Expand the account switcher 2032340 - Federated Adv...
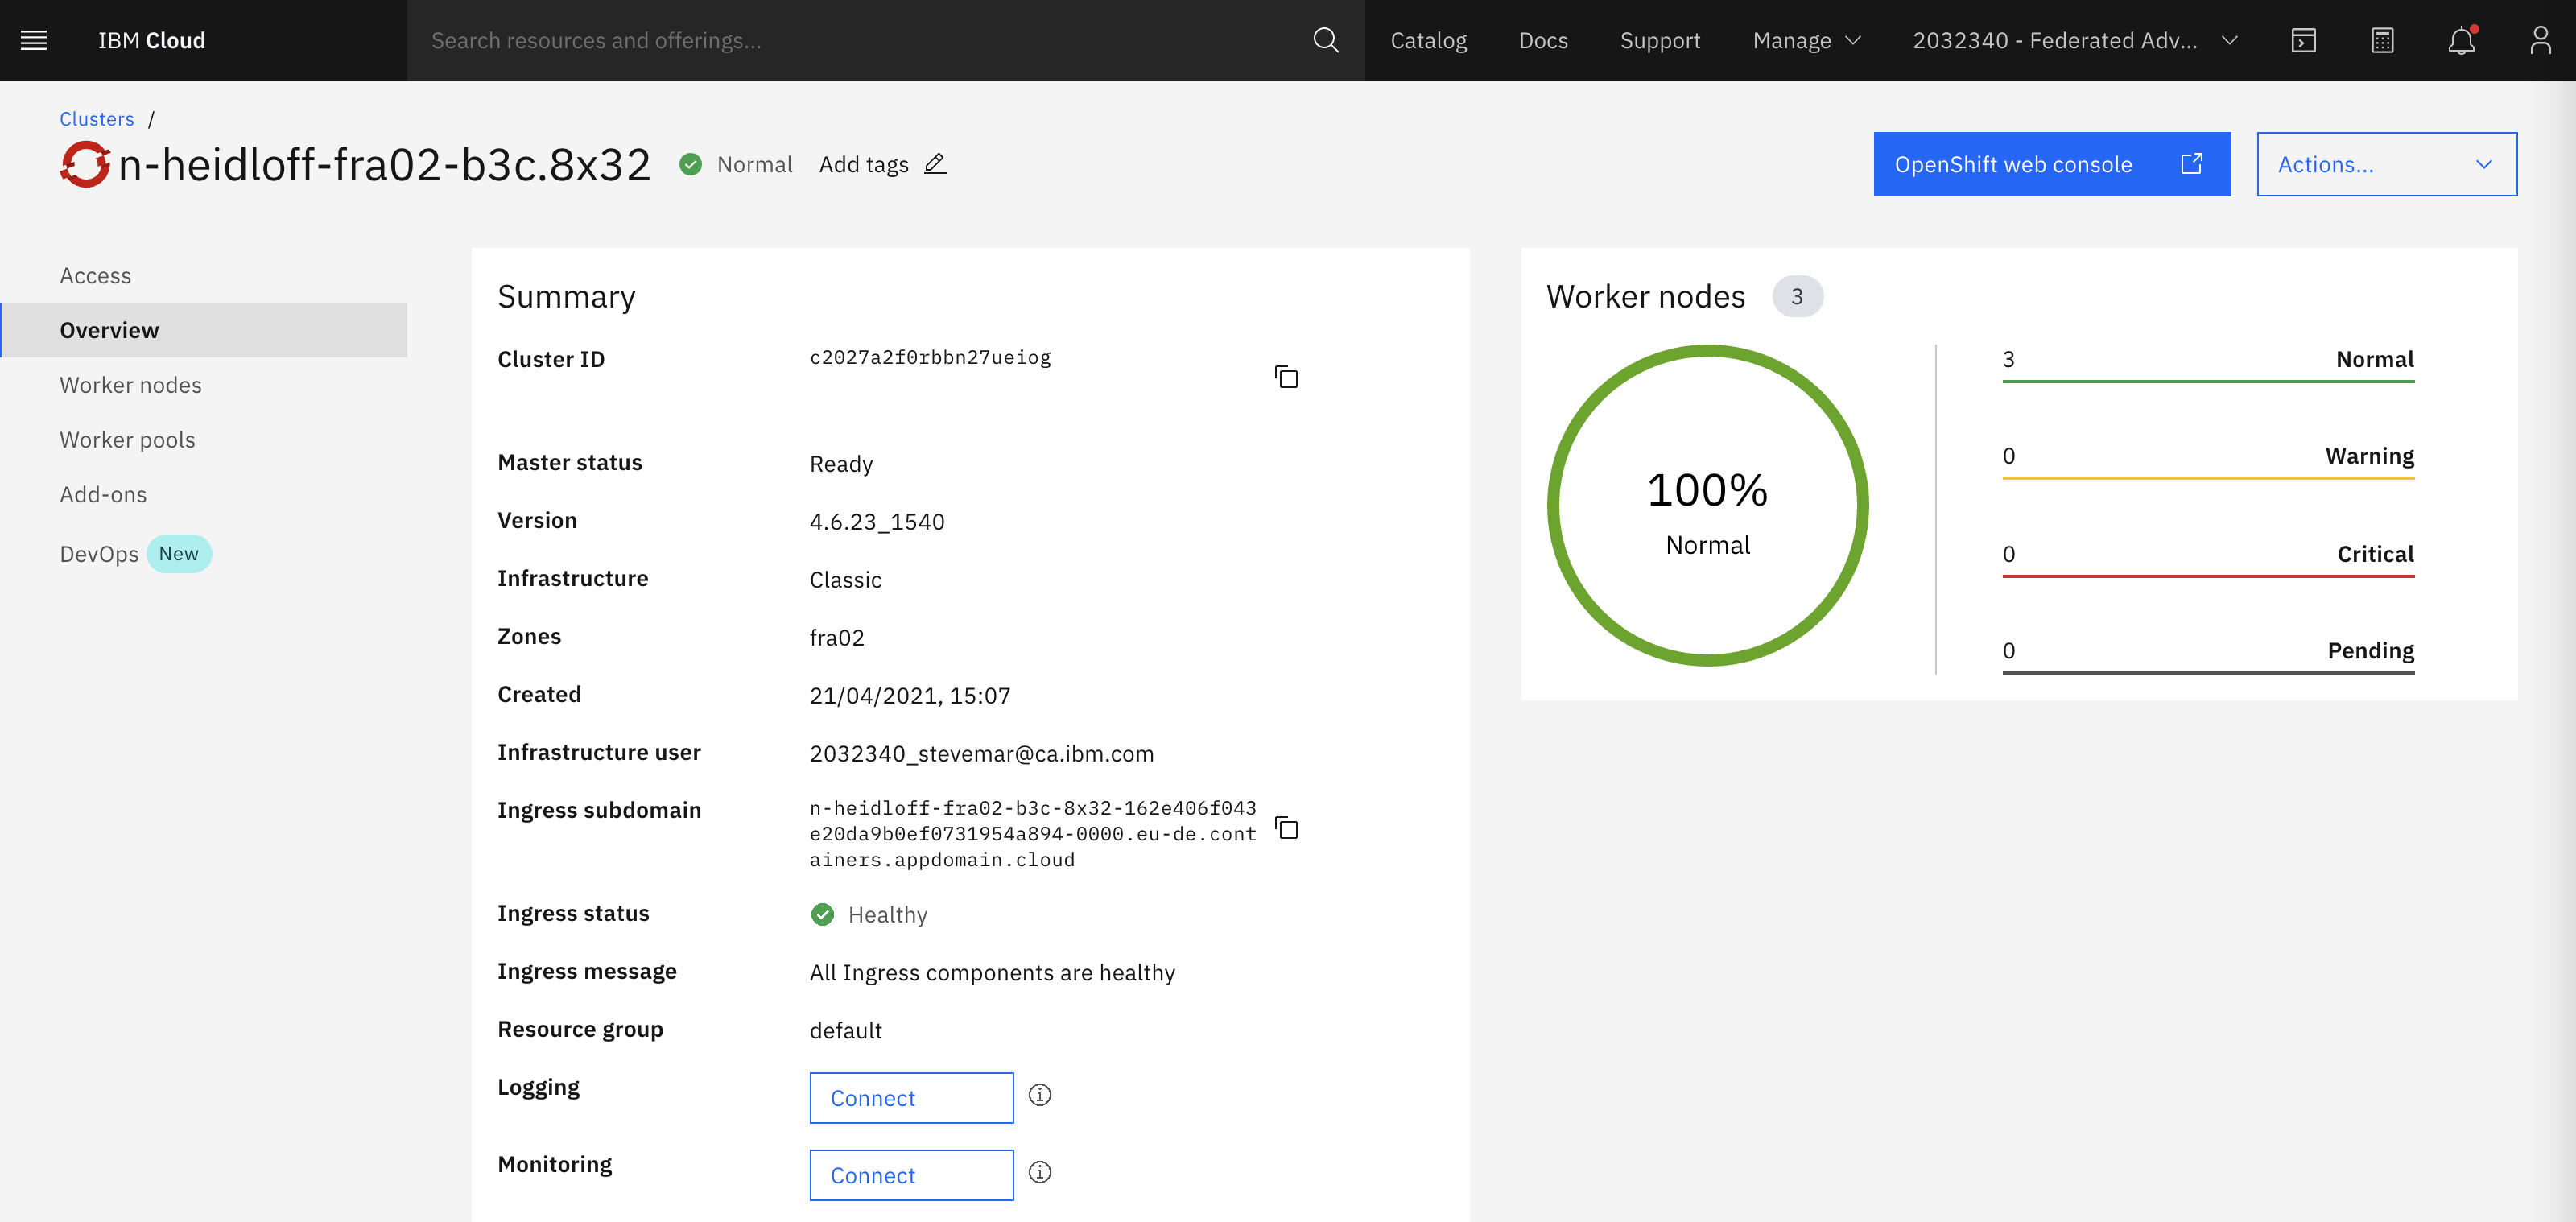This screenshot has width=2576, height=1222. (2075, 40)
